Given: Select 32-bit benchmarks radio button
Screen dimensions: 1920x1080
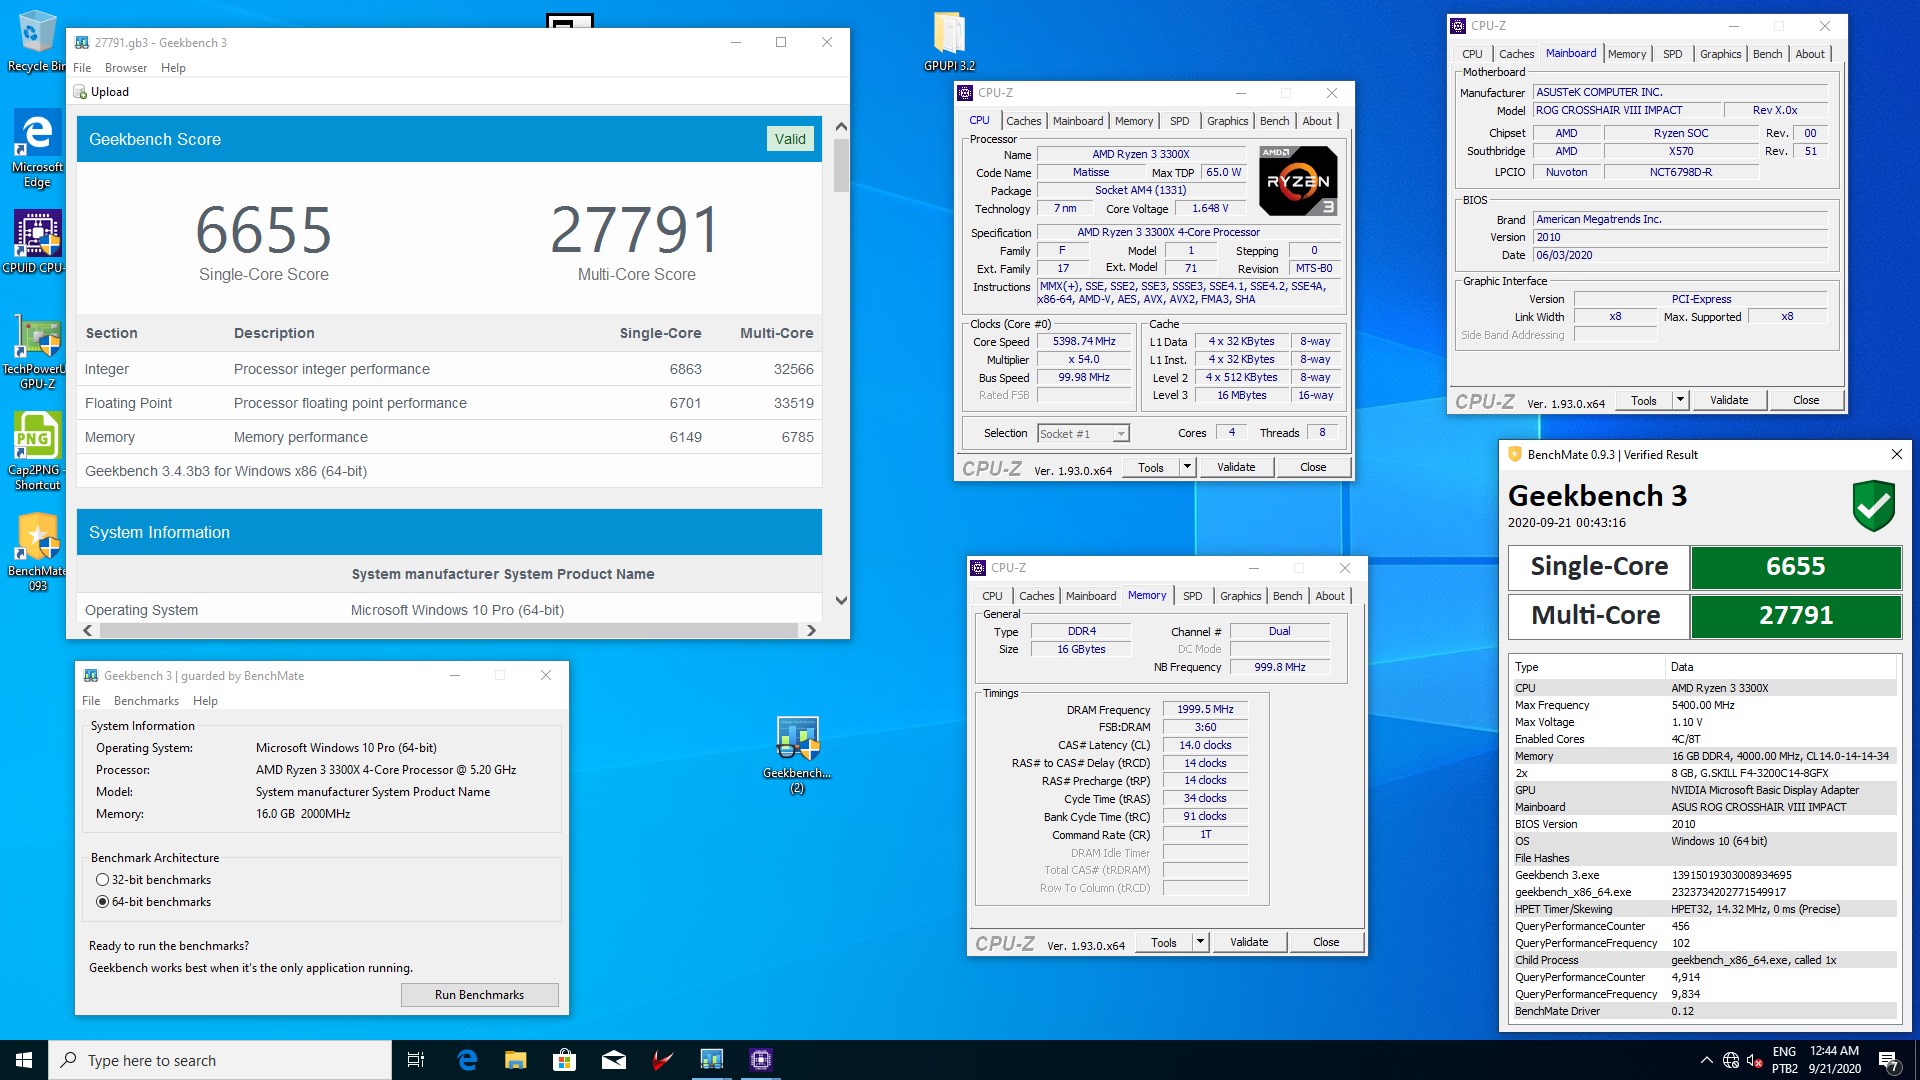Looking at the screenshot, I should [102, 880].
